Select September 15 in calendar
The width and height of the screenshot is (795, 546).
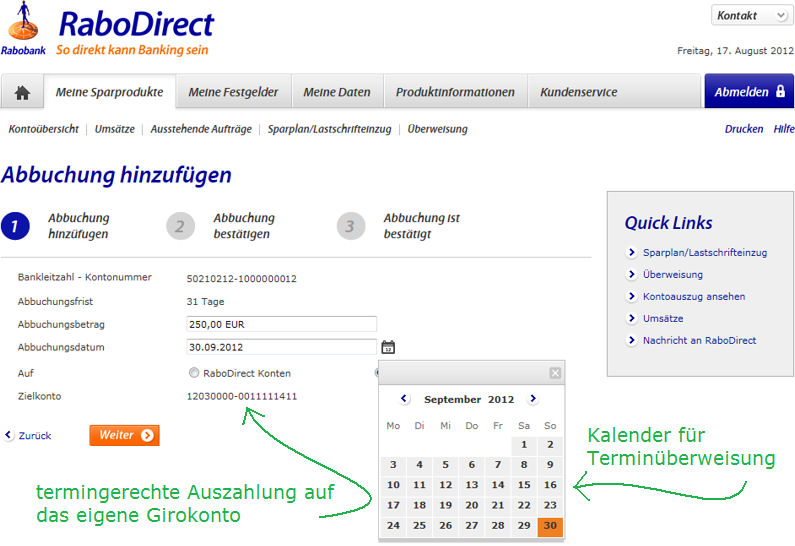coord(524,485)
